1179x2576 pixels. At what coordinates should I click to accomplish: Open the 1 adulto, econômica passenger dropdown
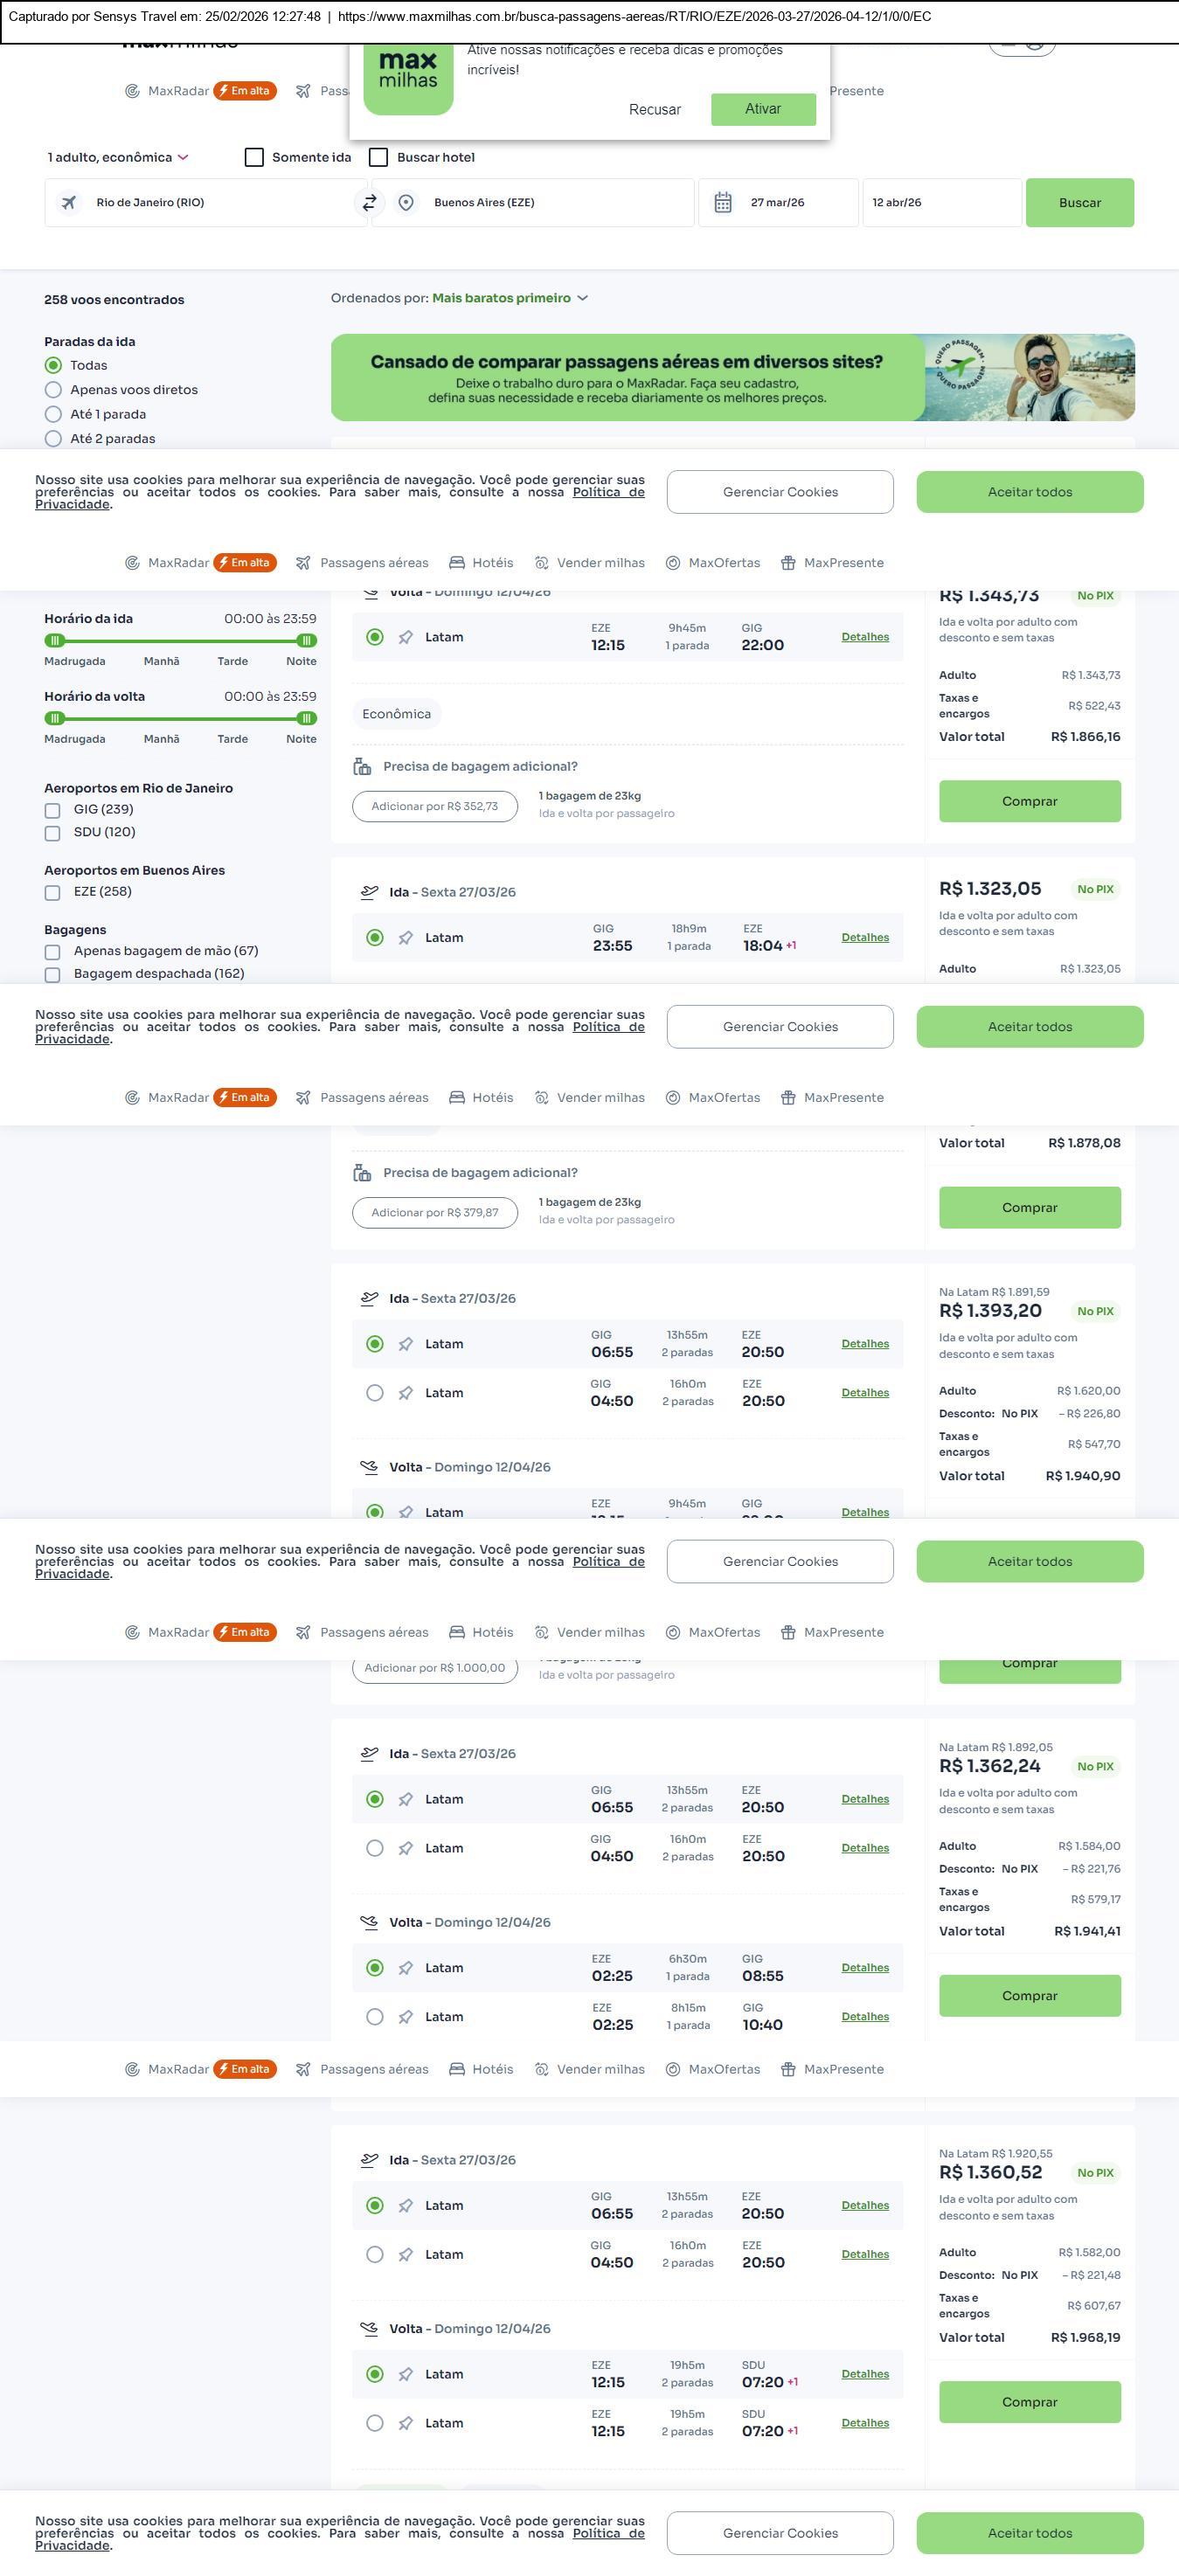(118, 158)
